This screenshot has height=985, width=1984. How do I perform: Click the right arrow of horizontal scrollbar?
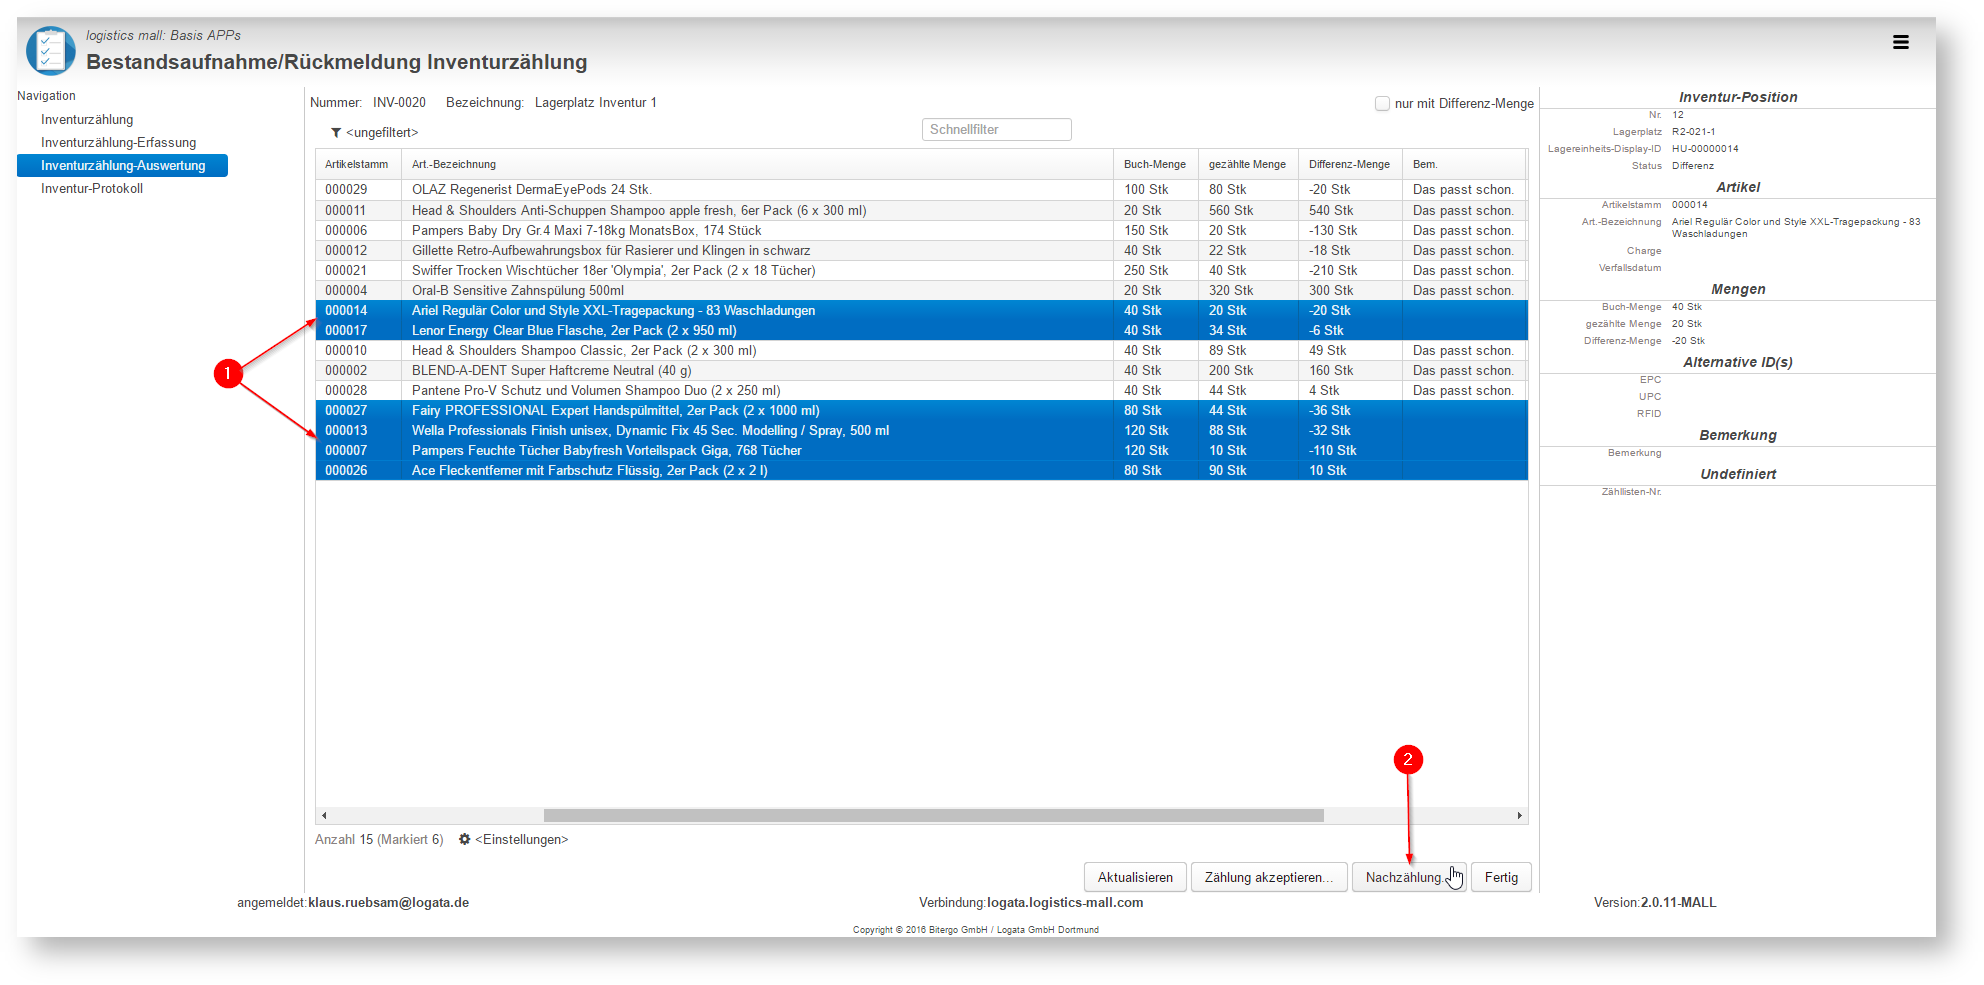1519,816
